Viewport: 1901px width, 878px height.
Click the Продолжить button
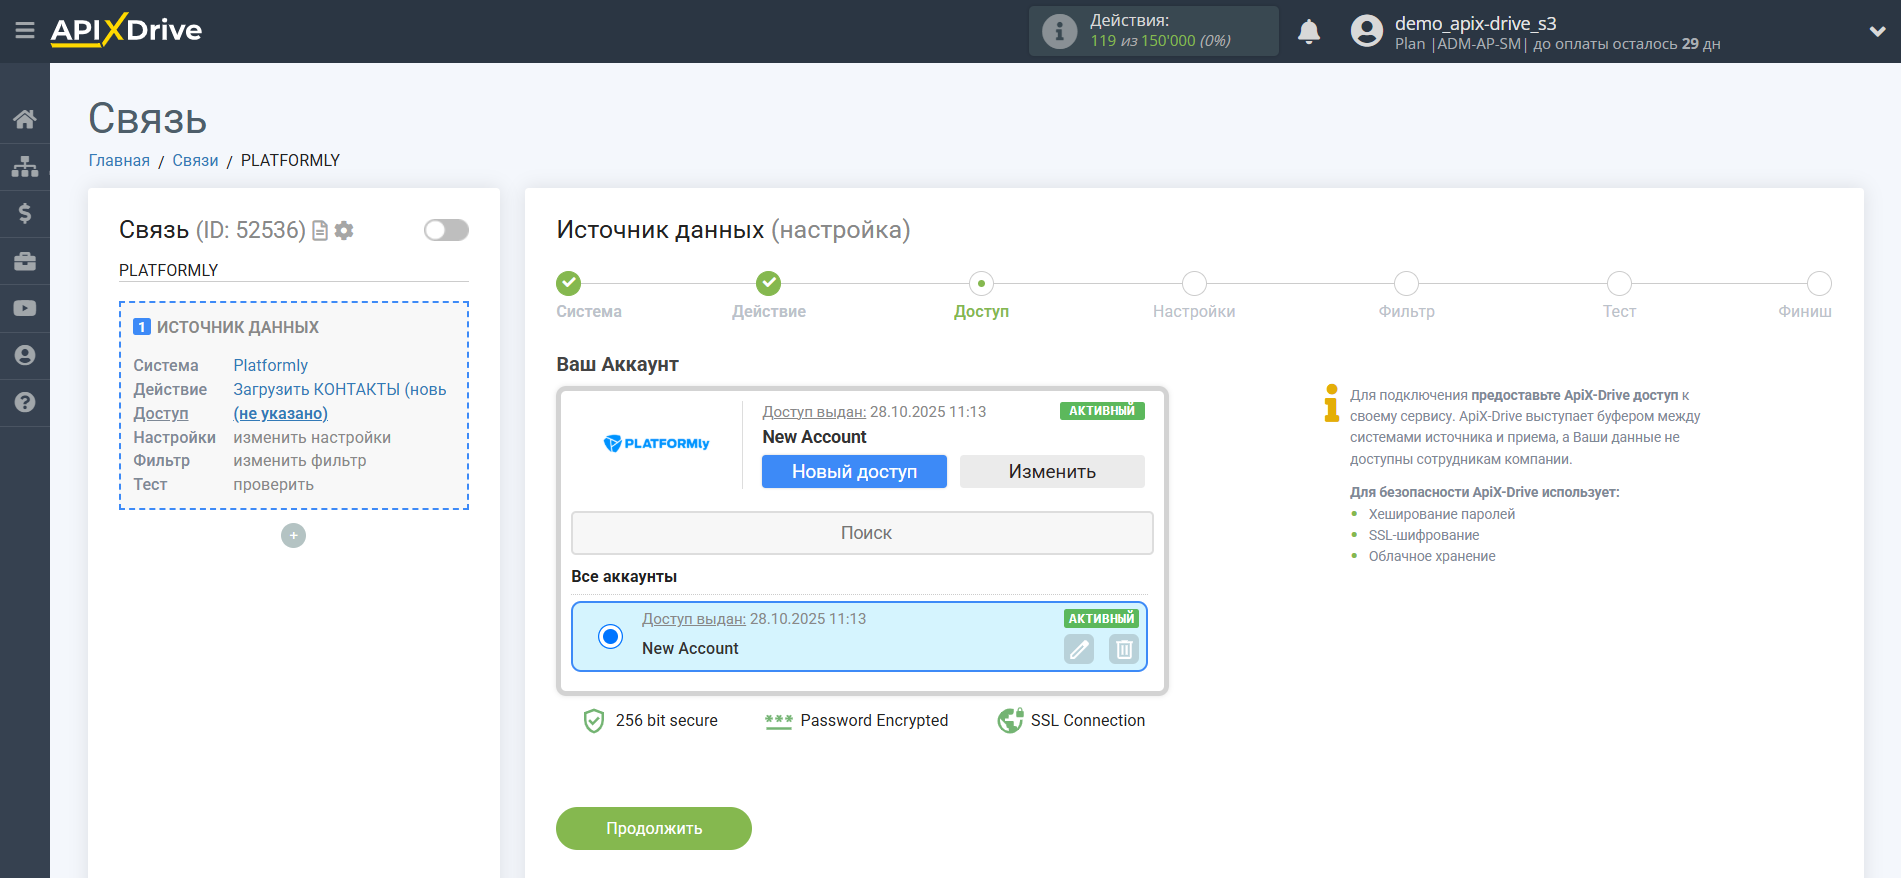click(x=654, y=828)
